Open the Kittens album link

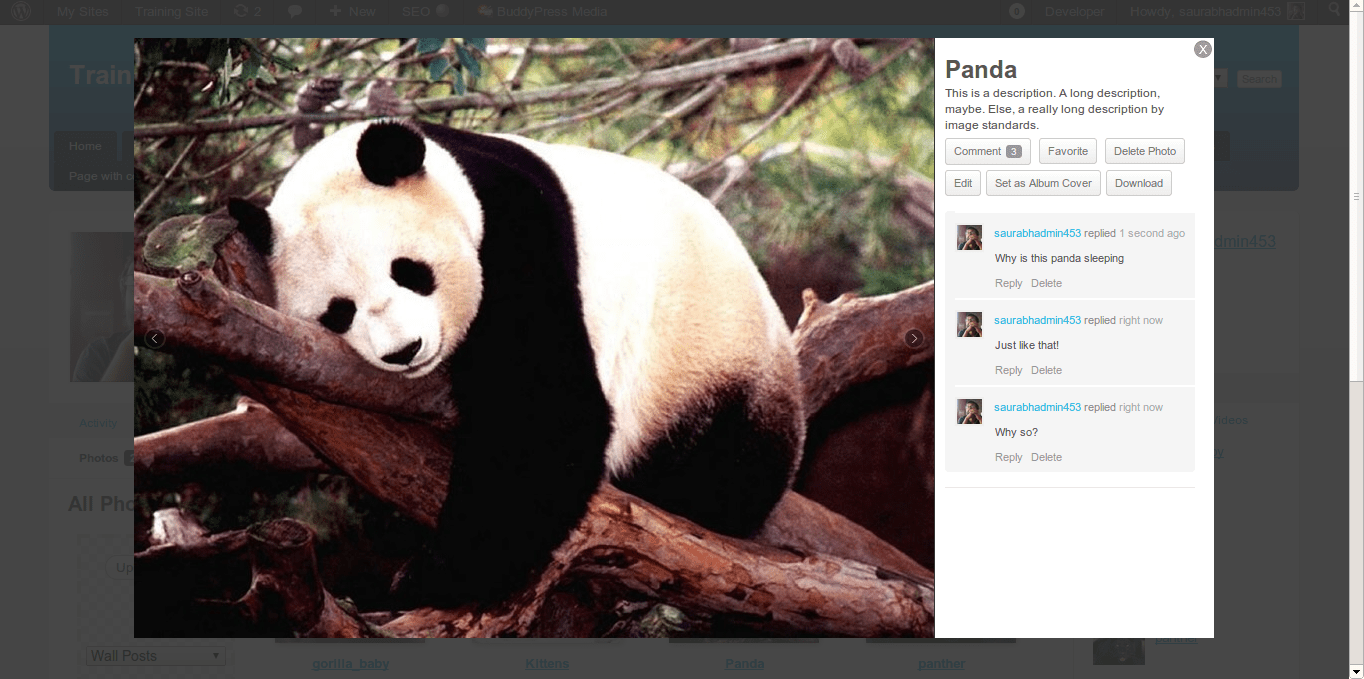point(547,663)
